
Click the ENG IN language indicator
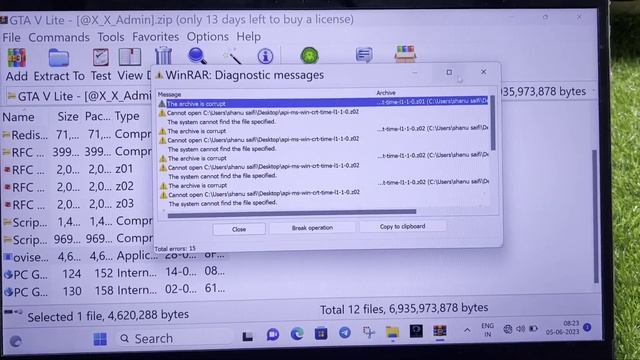pyautogui.click(x=487, y=330)
